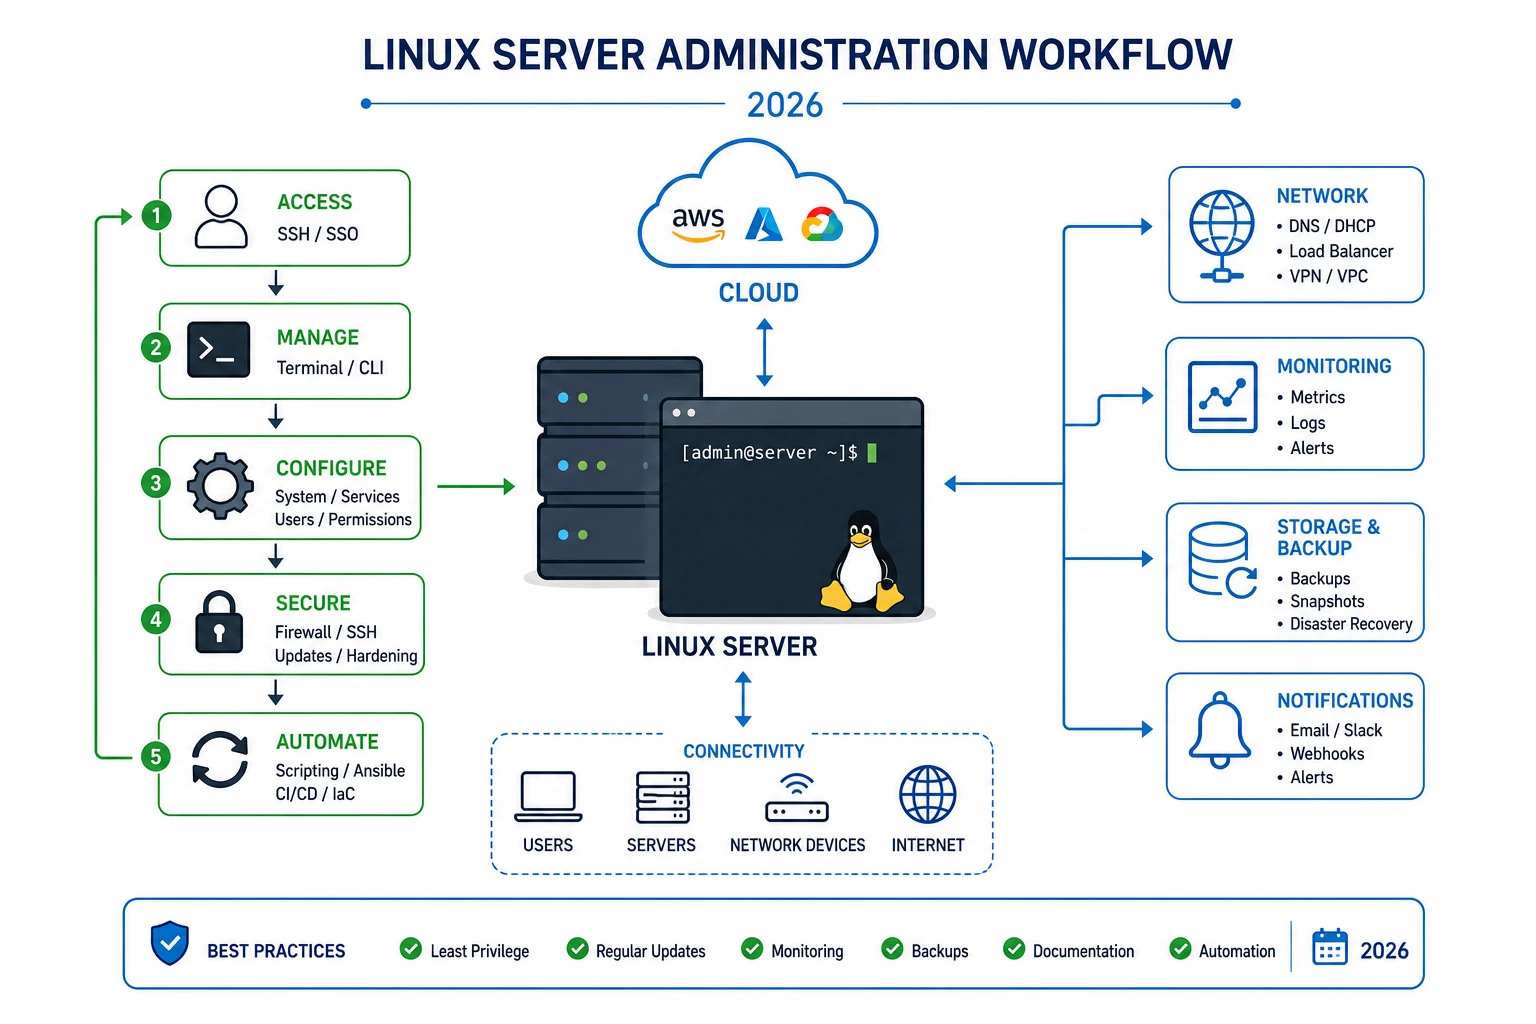Click the 2026 year under the title

pyautogui.click(x=785, y=105)
